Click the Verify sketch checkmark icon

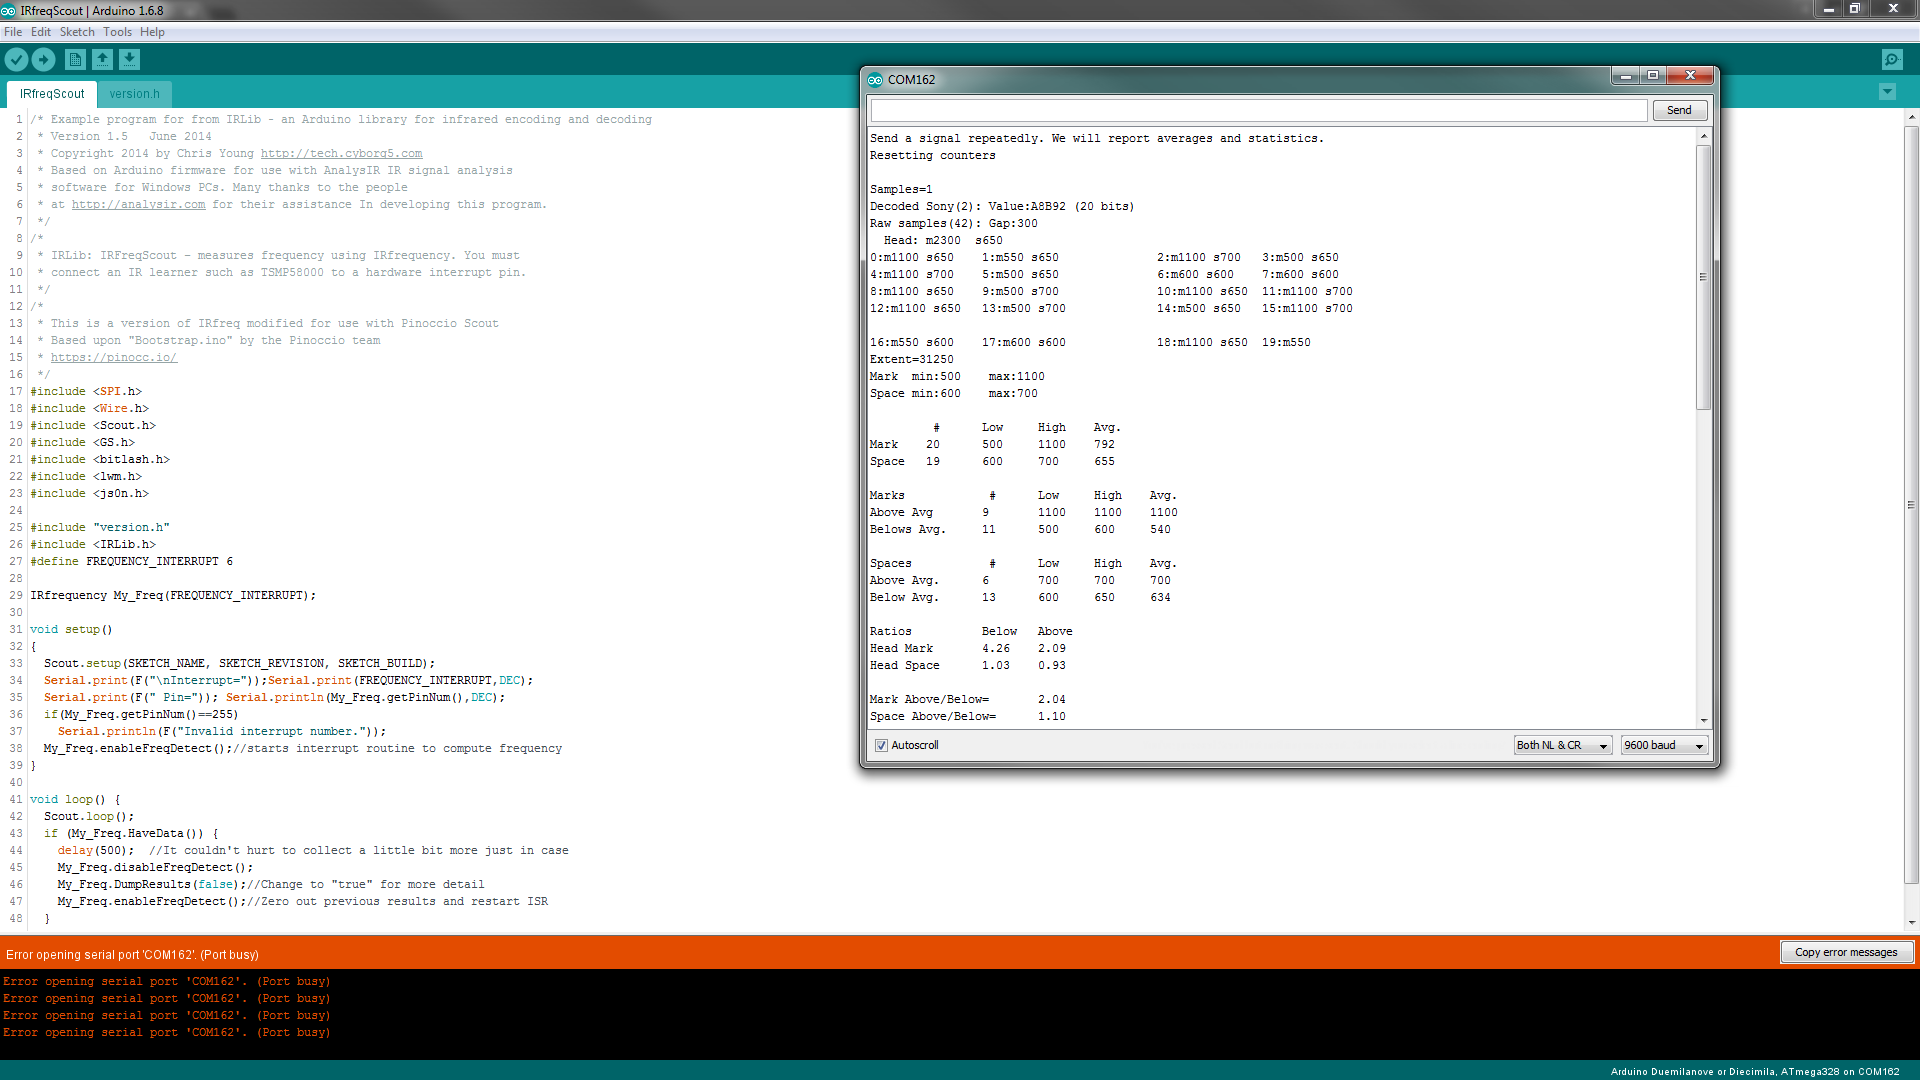coord(16,60)
